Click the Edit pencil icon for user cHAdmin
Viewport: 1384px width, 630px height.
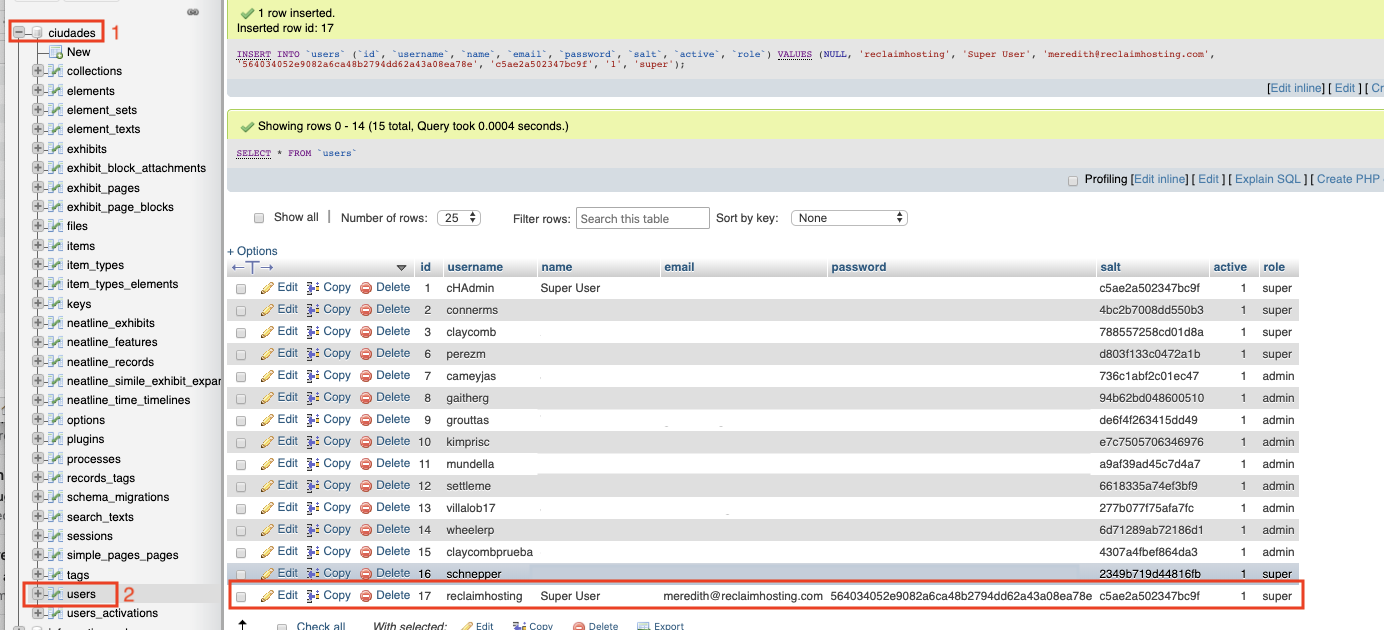pyautogui.click(x=267, y=287)
